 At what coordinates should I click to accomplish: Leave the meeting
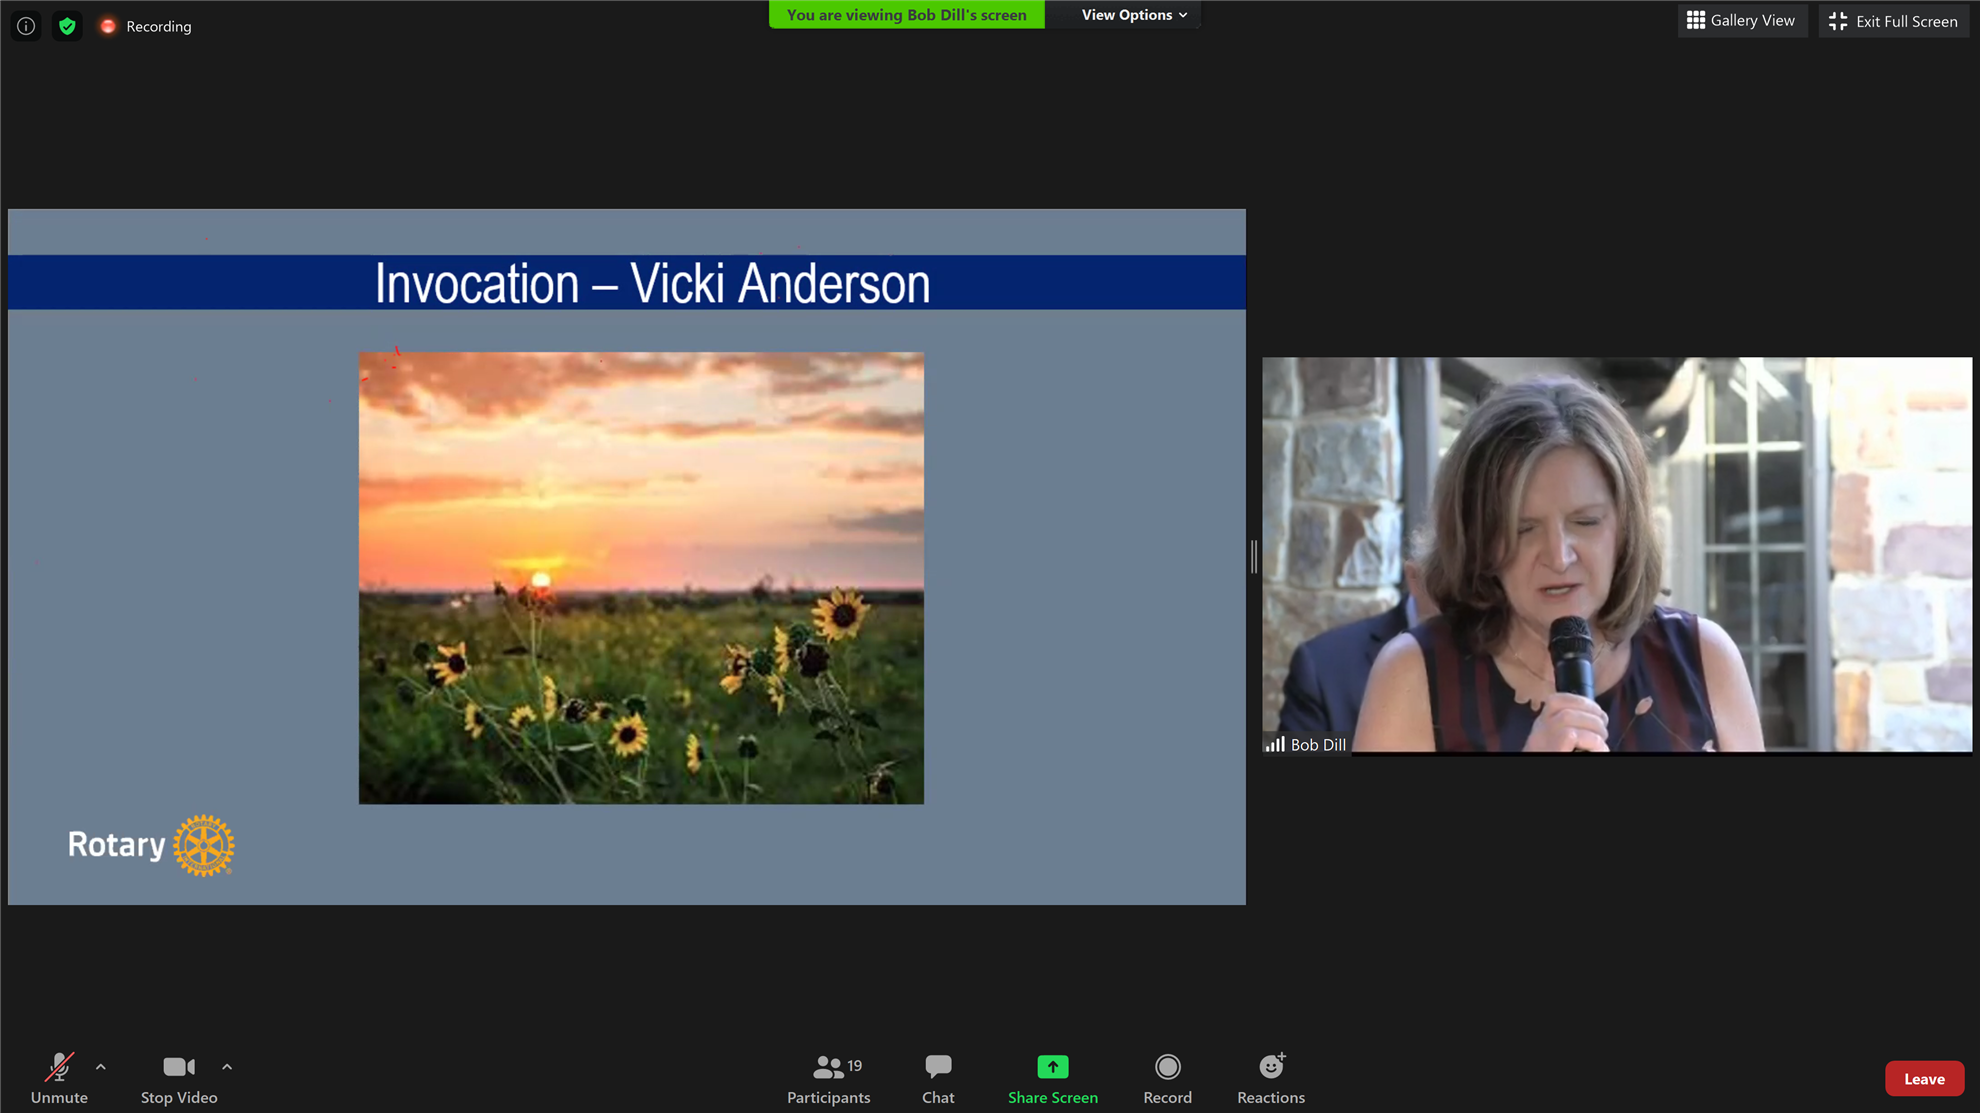(x=1923, y=1078)
